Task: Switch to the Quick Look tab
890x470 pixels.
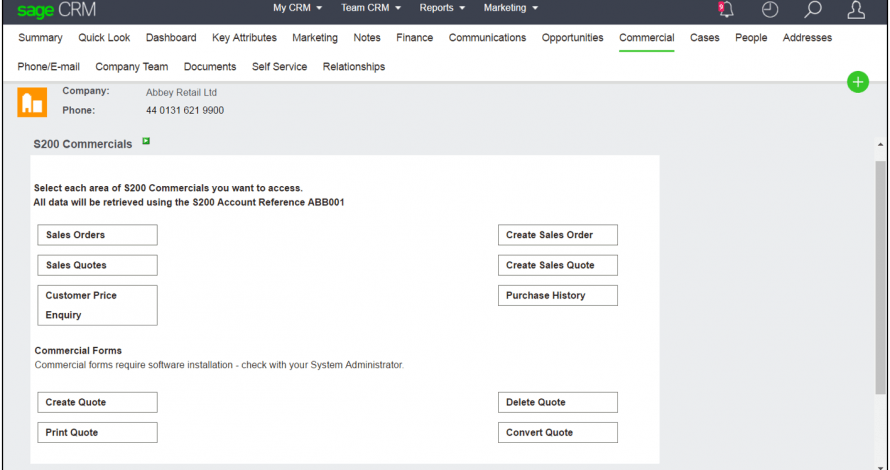Action: coord(104,37)
